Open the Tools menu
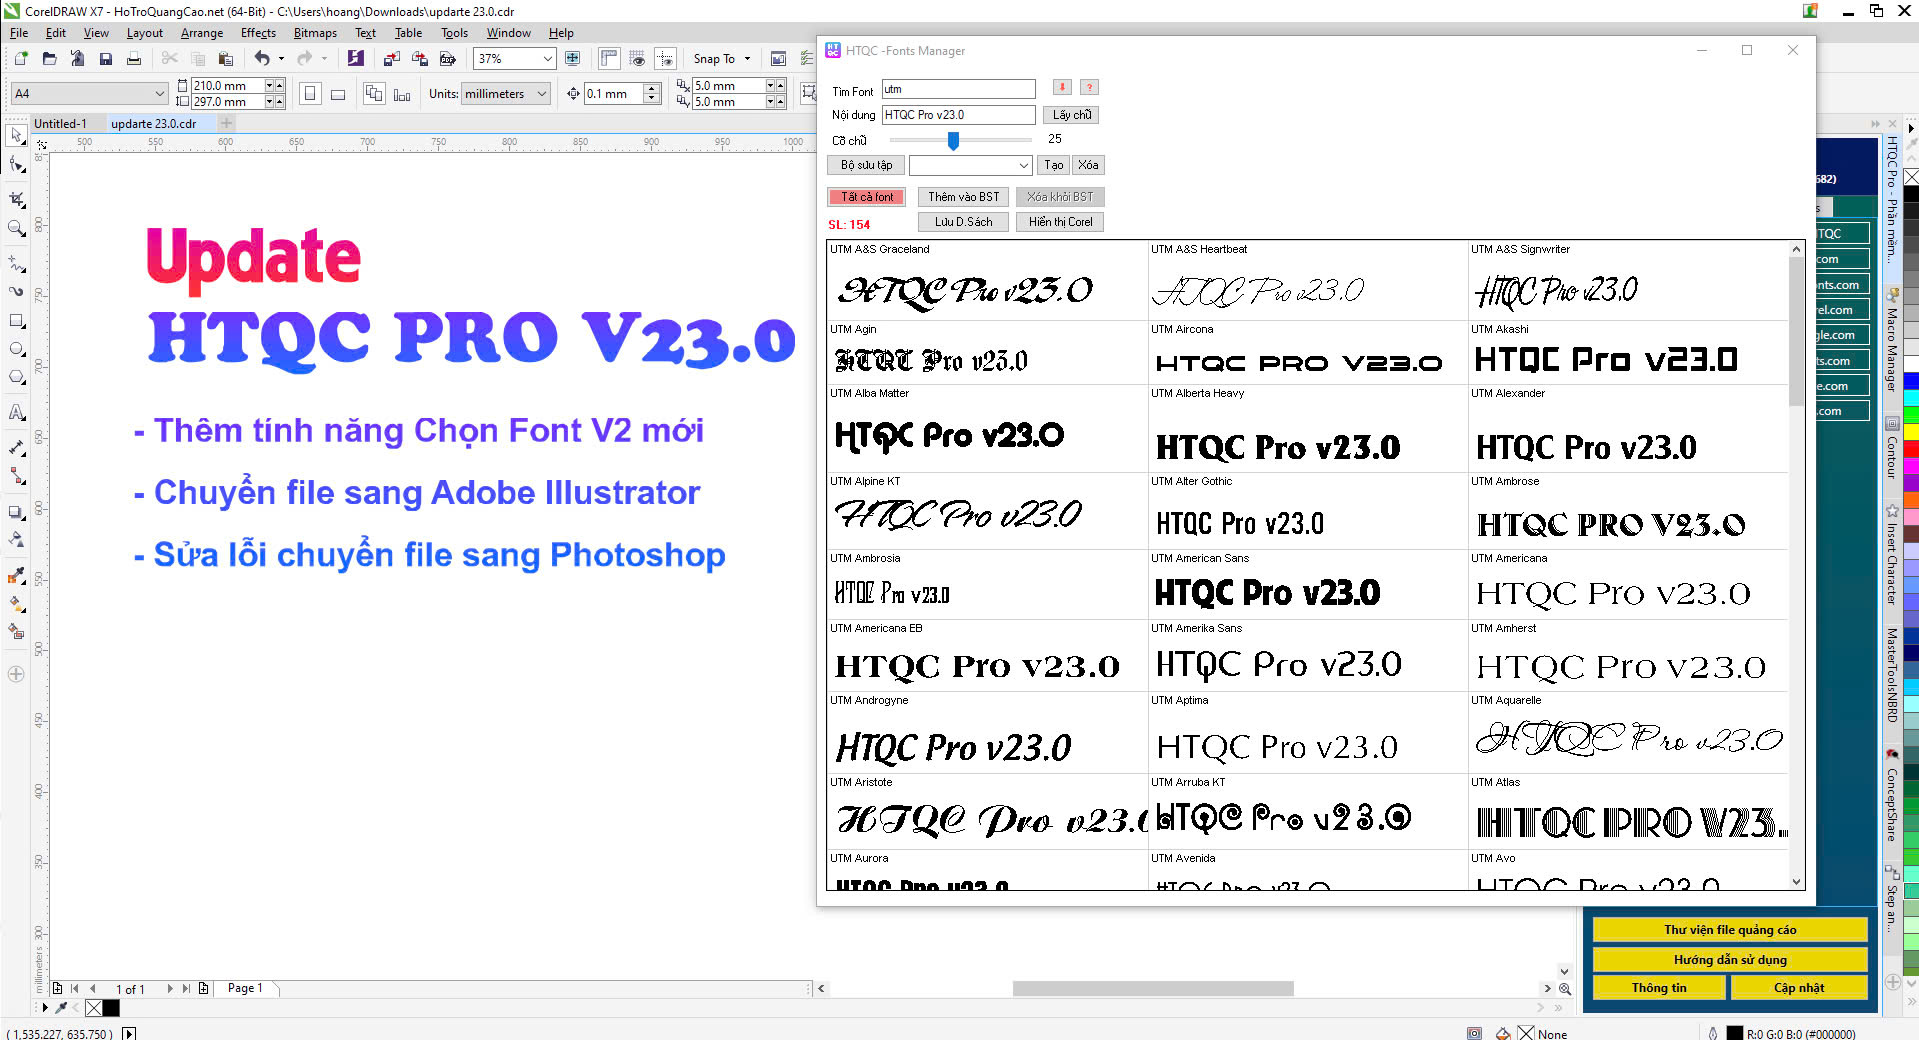 [x=454, y=33]
